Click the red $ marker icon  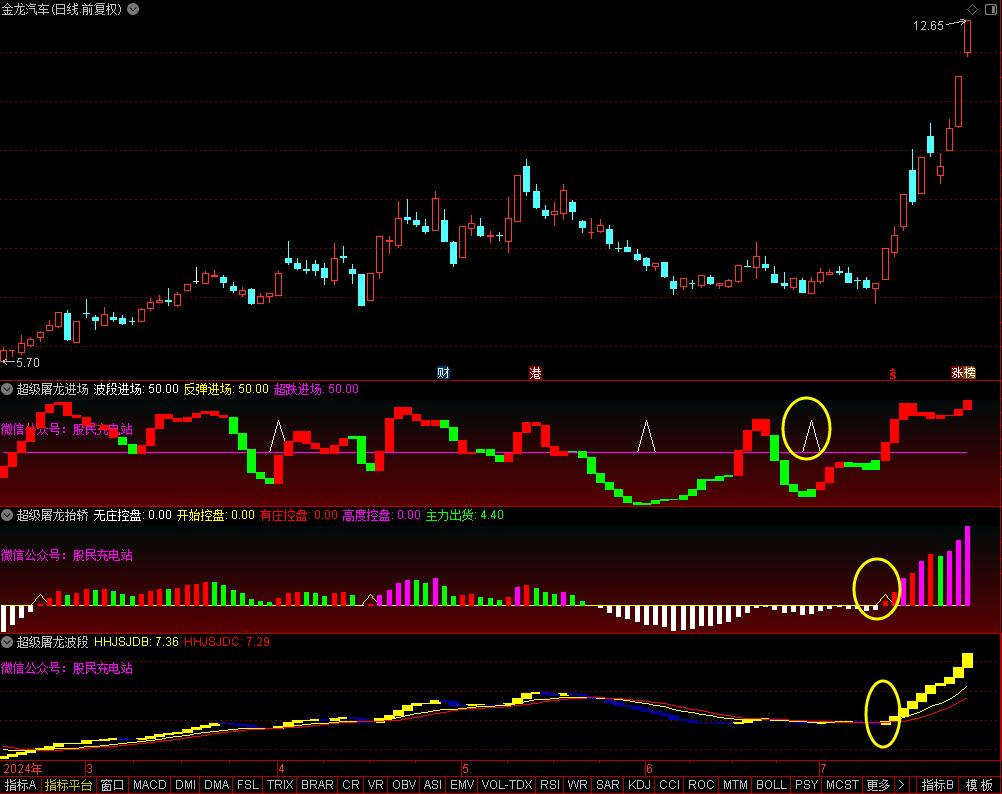tap(893, 374)
